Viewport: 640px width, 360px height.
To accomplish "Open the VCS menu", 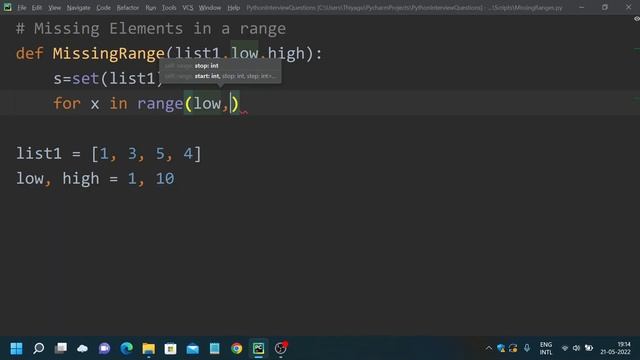I will (x=188, y=8).
